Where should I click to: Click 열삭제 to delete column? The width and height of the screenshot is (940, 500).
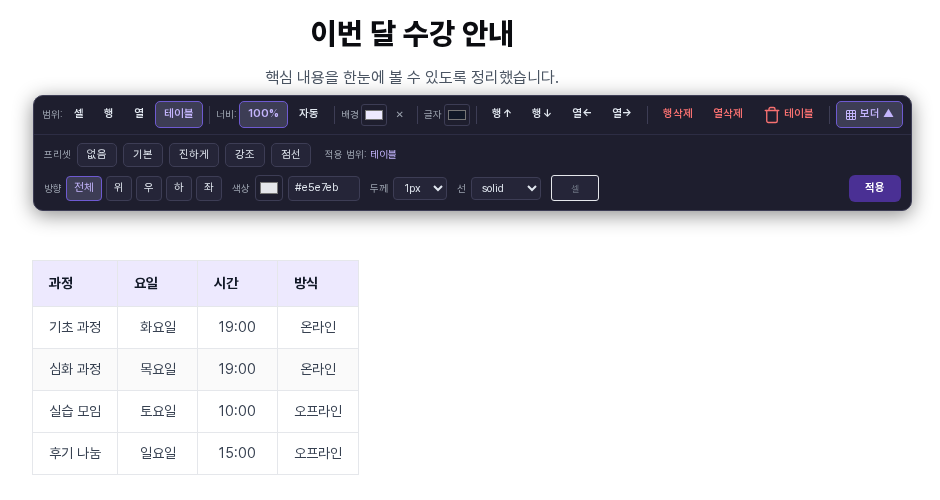(728, 113)
